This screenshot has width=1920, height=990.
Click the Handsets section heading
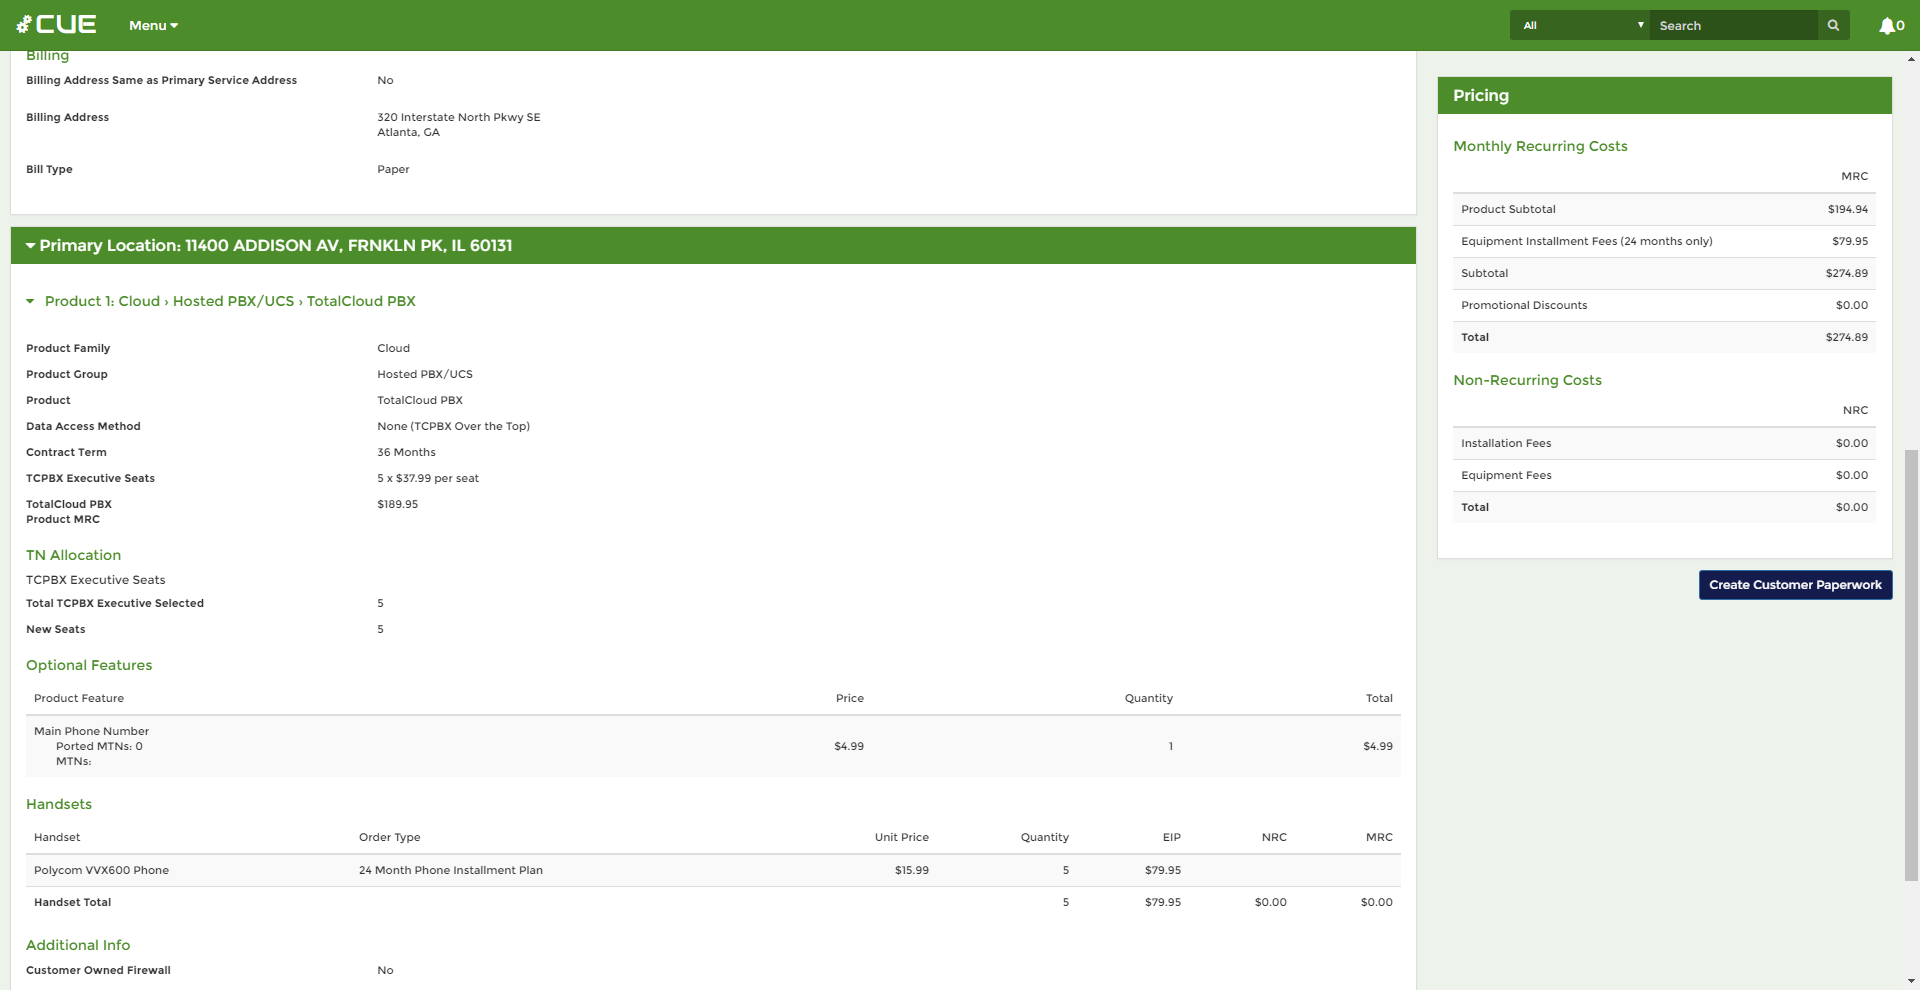click(x=59, y=805)
